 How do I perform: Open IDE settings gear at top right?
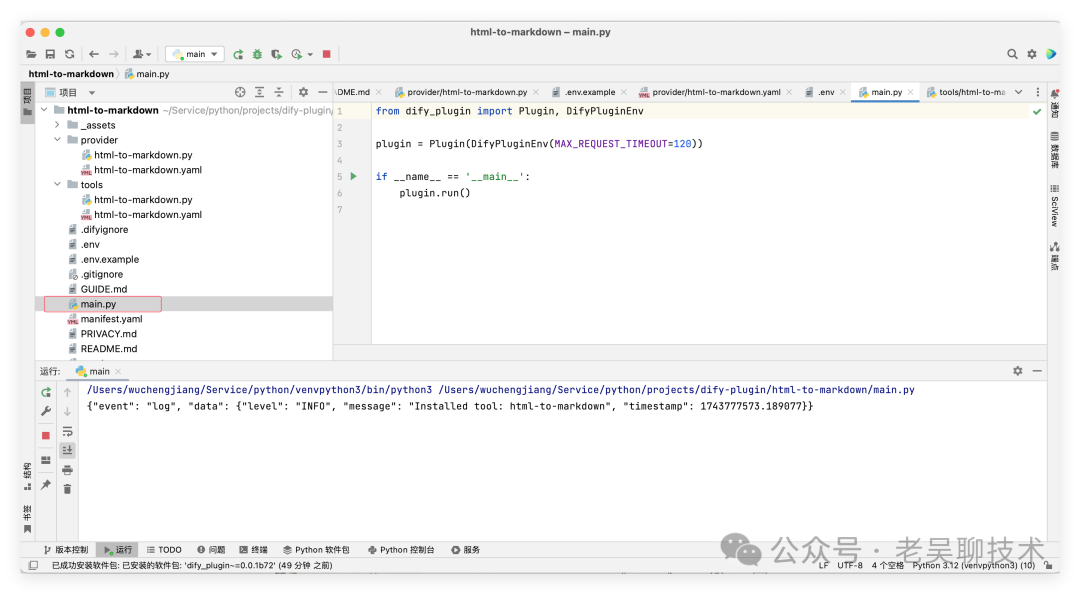tap(1032, 54)
